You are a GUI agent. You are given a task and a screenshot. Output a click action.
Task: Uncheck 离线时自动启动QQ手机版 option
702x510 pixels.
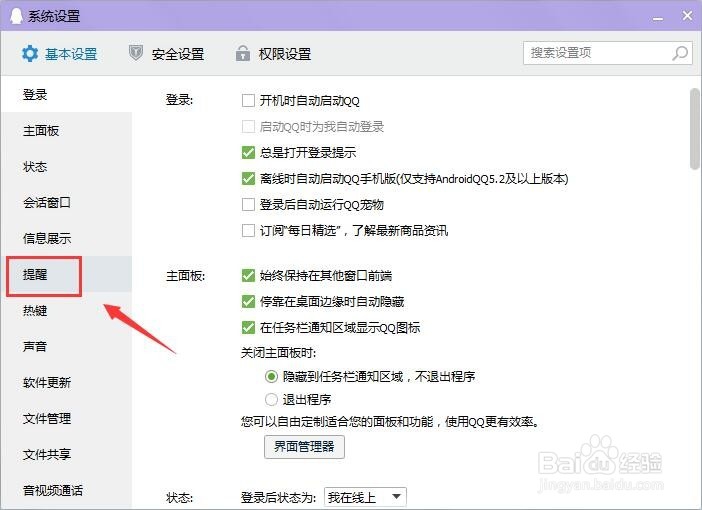[248, 179]
